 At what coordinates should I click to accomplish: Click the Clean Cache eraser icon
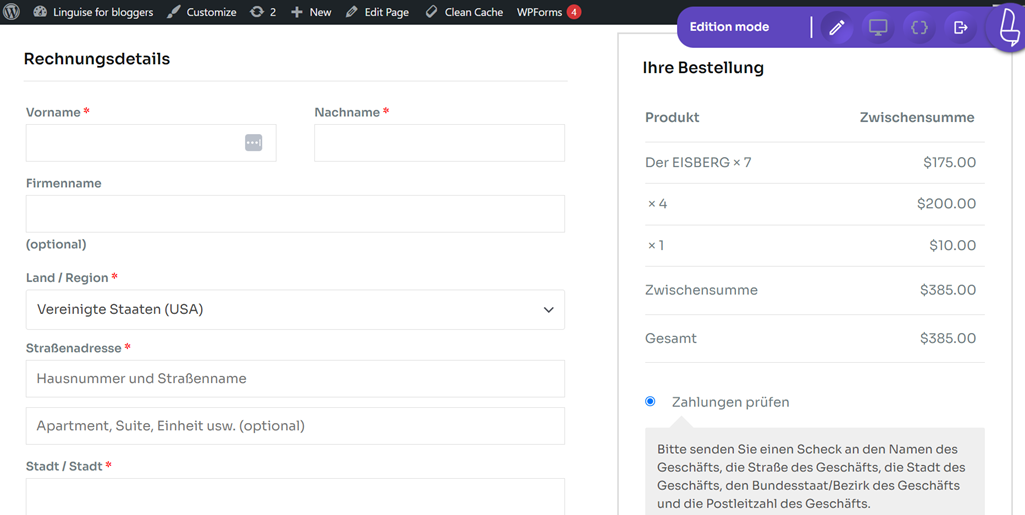pyautogui.click(x=431, y=12)
